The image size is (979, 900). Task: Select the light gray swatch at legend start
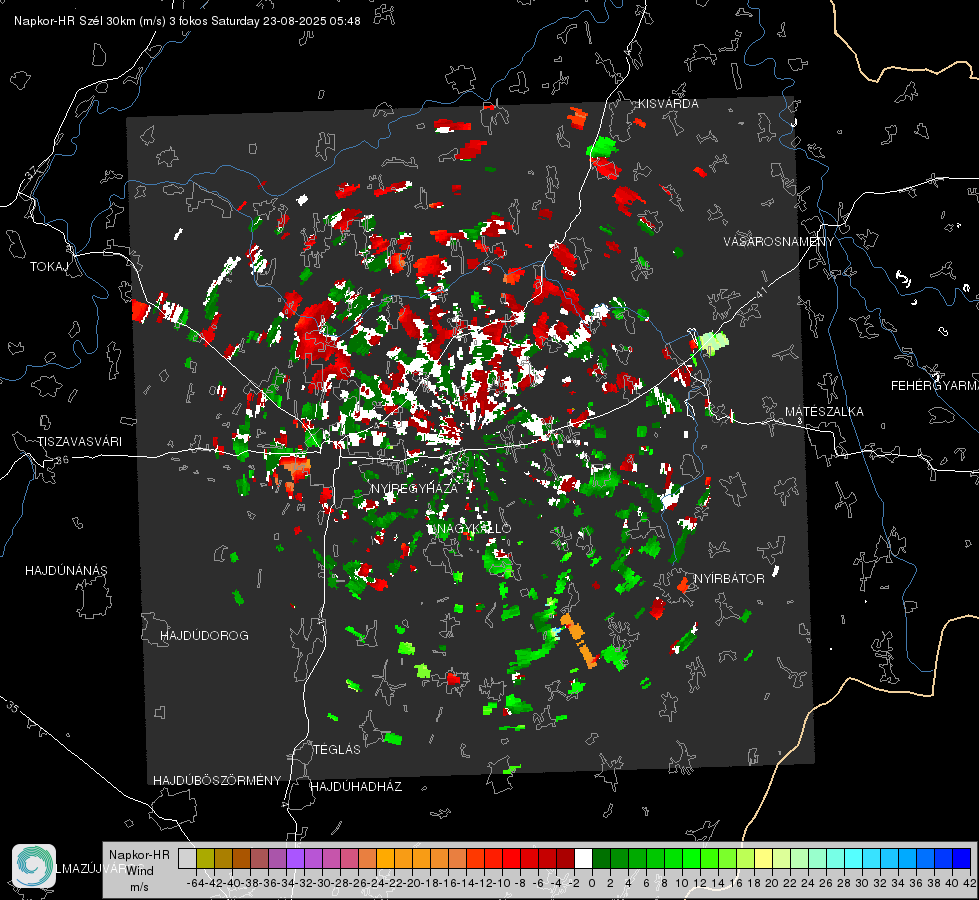pos(187,858)
